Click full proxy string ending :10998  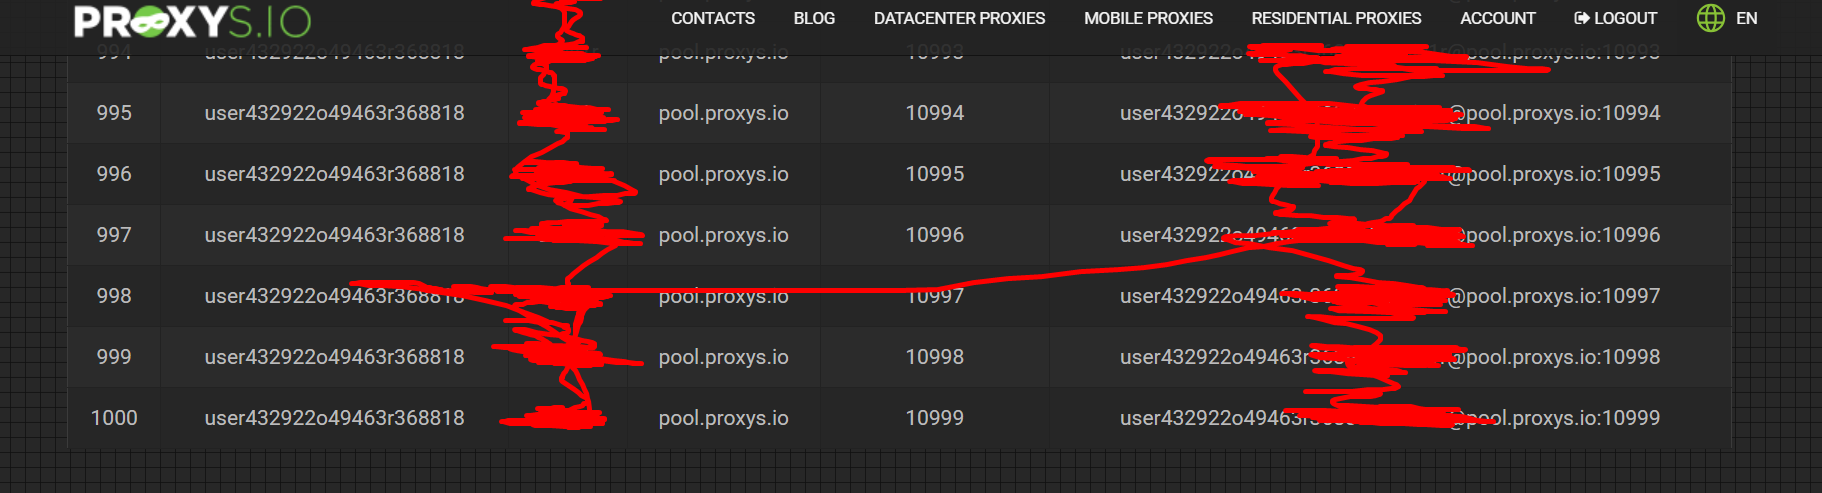click(1390, 357)
